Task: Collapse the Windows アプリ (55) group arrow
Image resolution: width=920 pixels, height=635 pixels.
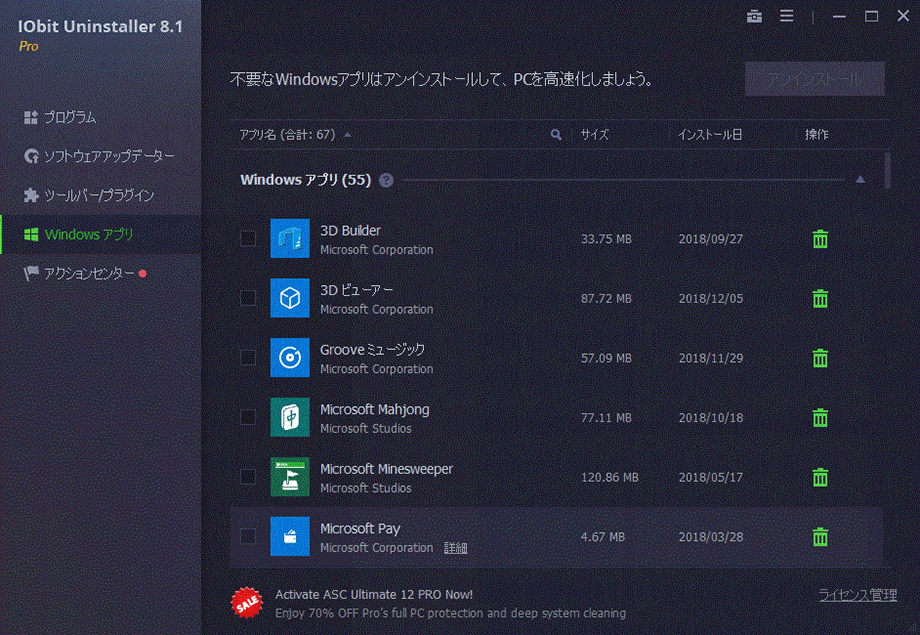Action: 860,180
